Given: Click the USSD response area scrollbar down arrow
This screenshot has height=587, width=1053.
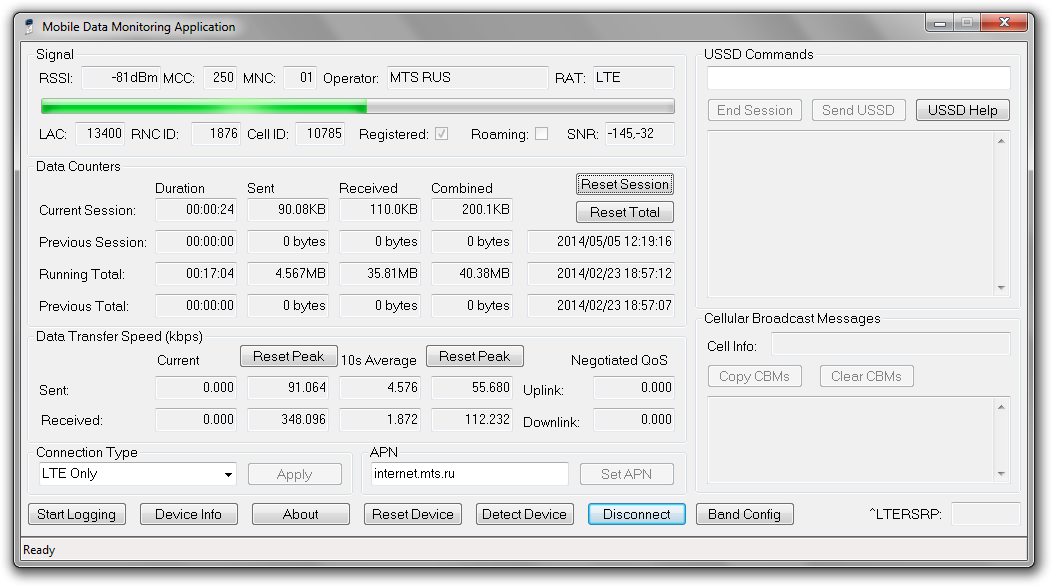Looking at the screenshot, I should [1001, 288].
